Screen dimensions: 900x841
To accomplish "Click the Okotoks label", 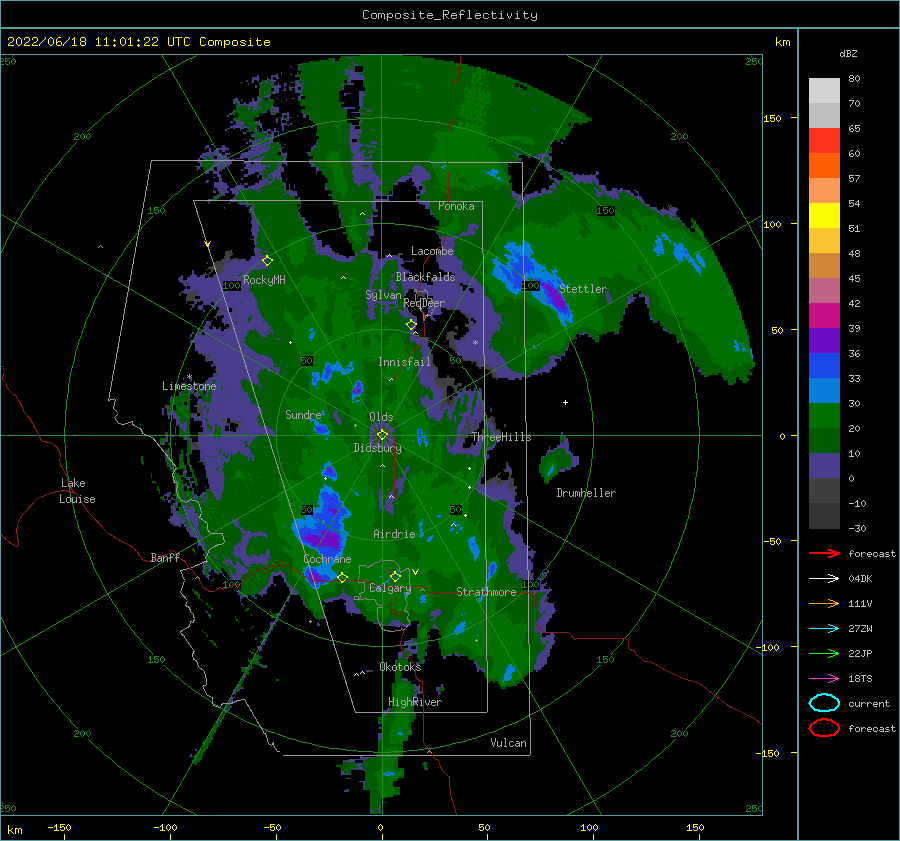I will (x=400, y=667).
